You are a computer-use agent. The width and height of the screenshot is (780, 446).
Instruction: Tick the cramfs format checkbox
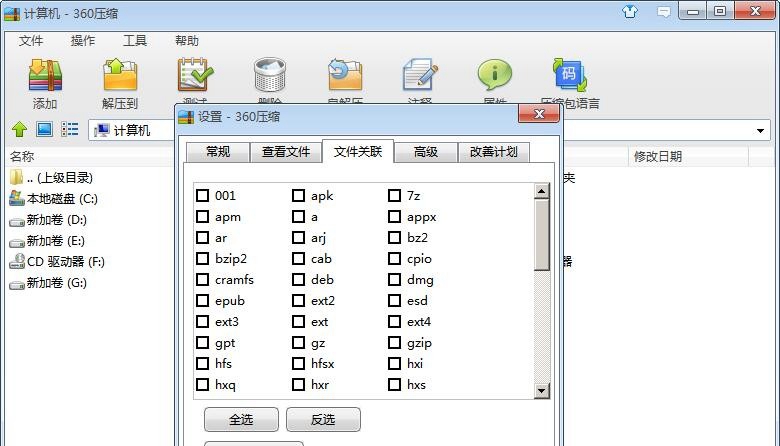click(x=202, y=279)
